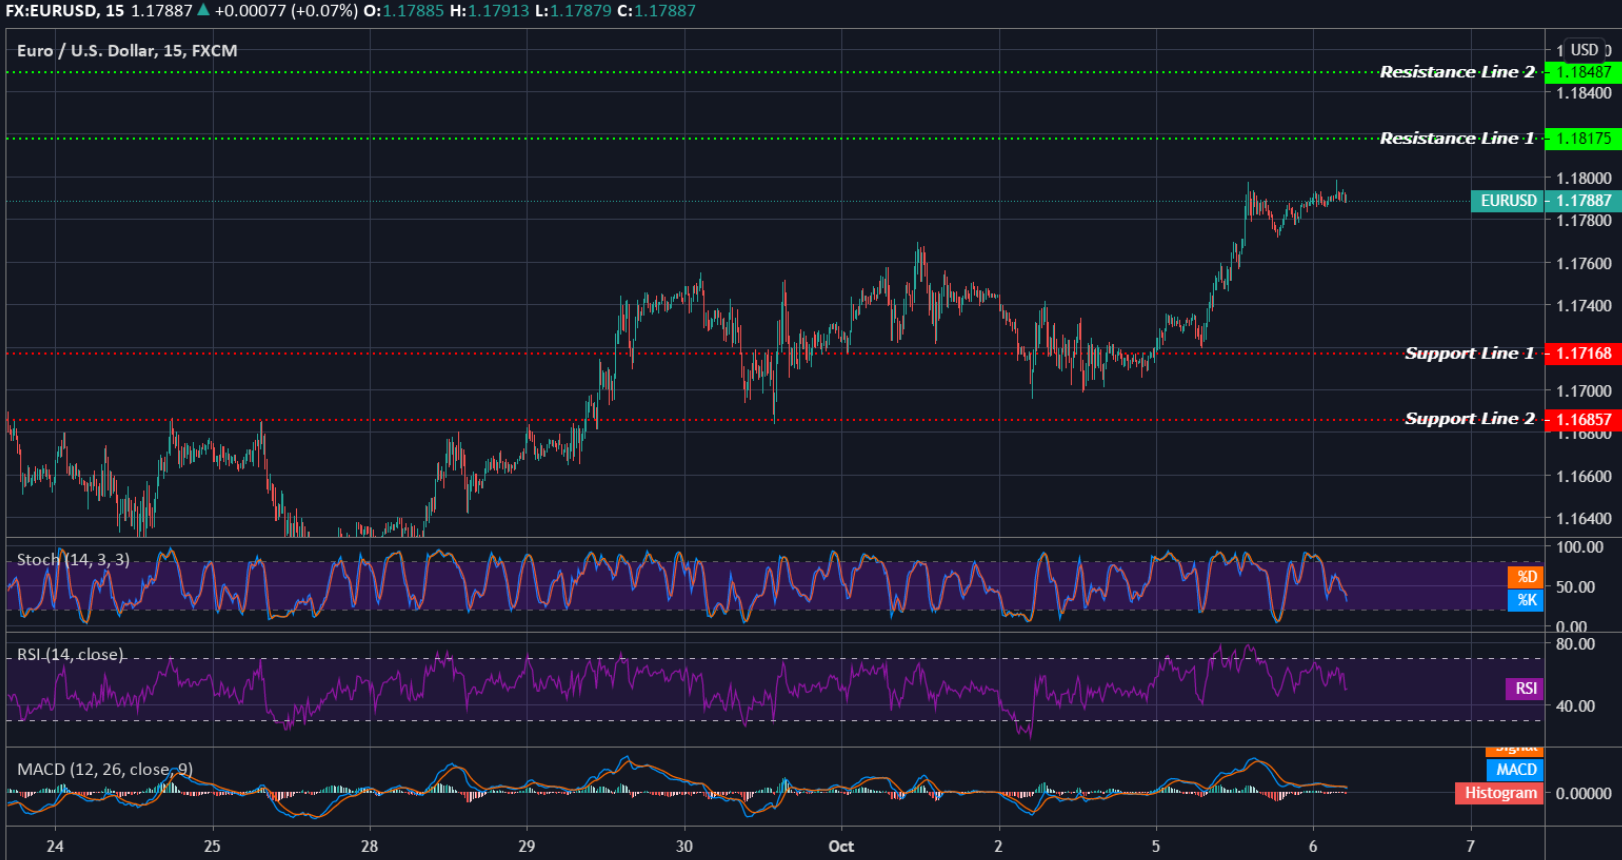Click the orange %D legend tag

coord(1526,577)
